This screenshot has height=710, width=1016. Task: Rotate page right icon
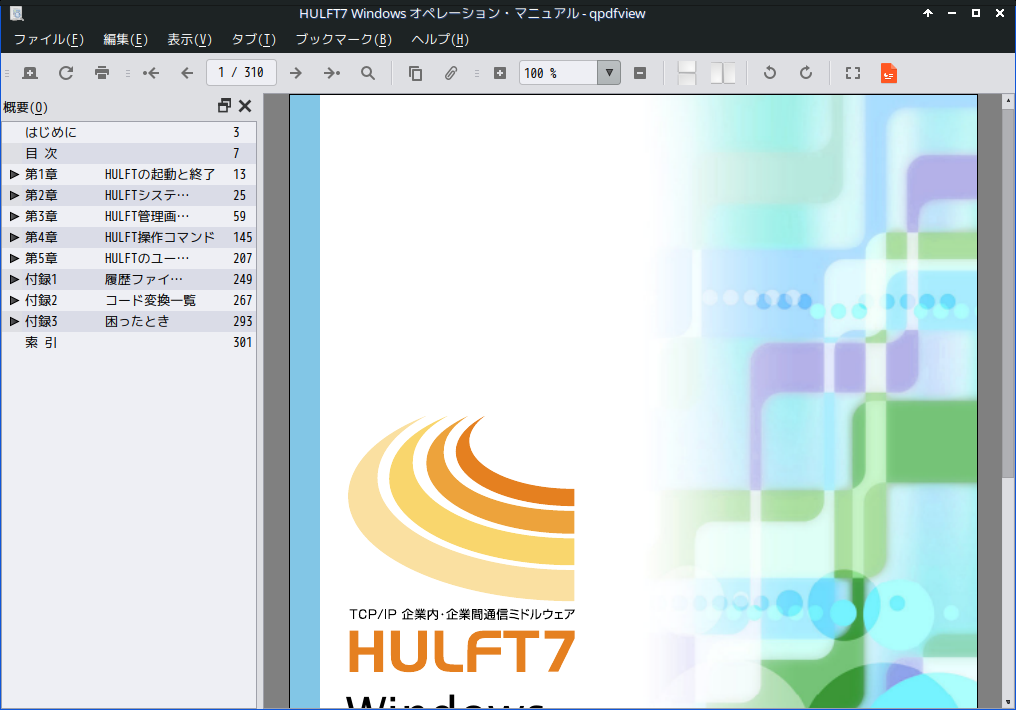click(806, 73)
